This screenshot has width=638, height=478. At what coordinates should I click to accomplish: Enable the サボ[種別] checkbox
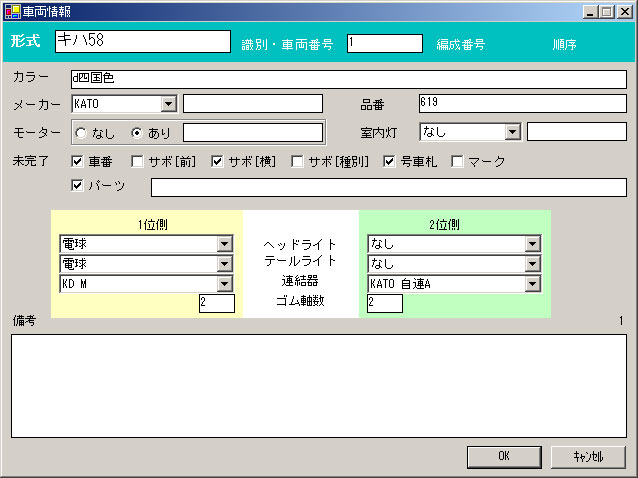pos(297,161)
